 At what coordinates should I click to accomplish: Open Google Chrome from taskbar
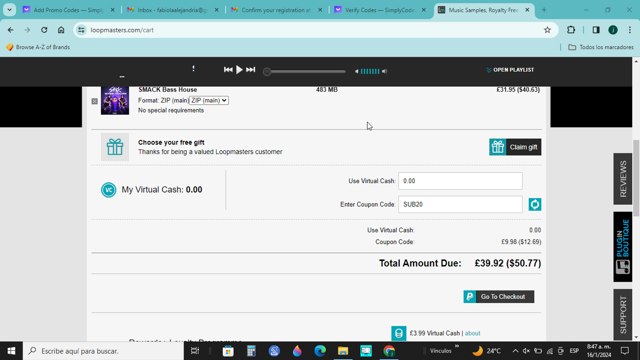click(x=389, y=351)
